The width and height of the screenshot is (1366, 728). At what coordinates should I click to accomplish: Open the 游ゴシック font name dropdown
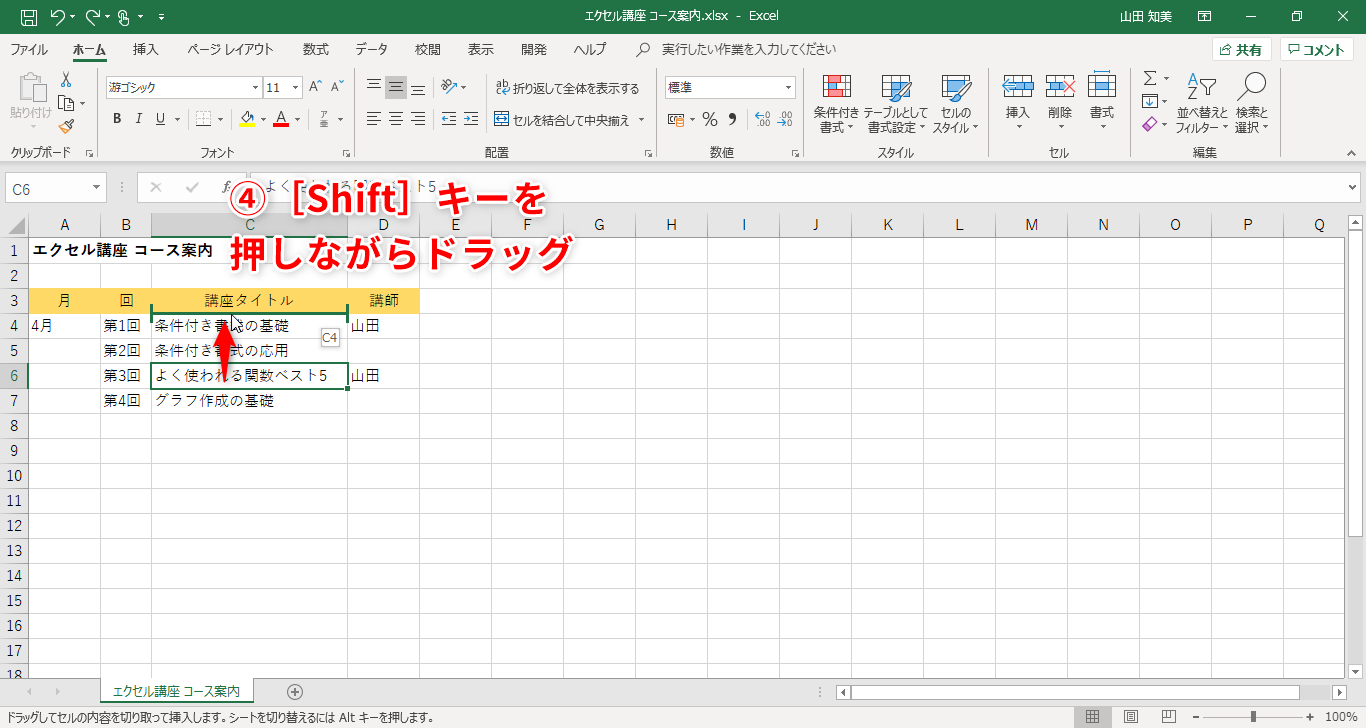tap(255, 88)
